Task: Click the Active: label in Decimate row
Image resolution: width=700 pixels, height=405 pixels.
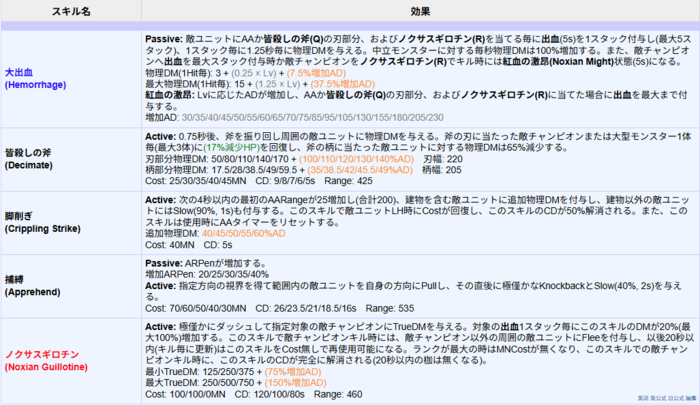Action: [x=161, y=136]
